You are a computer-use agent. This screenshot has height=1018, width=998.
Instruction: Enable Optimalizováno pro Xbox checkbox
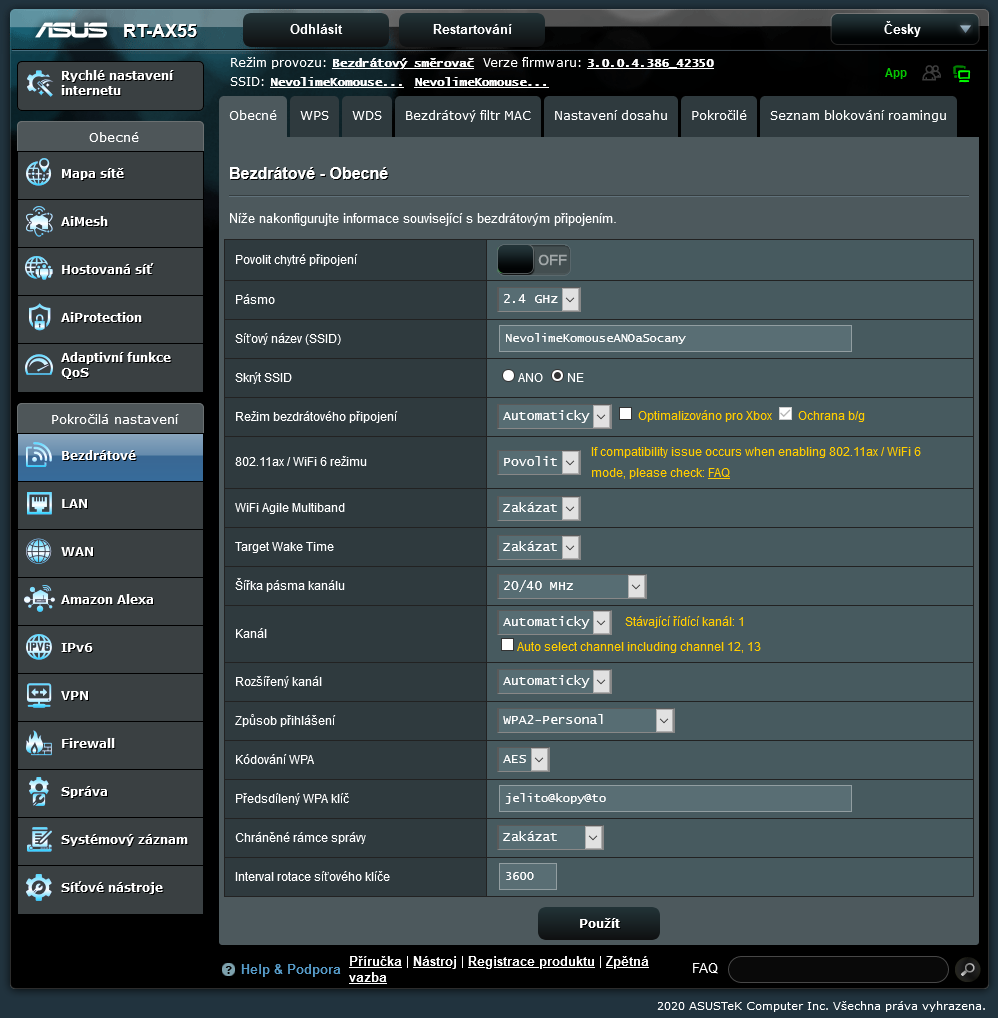coord(626,414)
